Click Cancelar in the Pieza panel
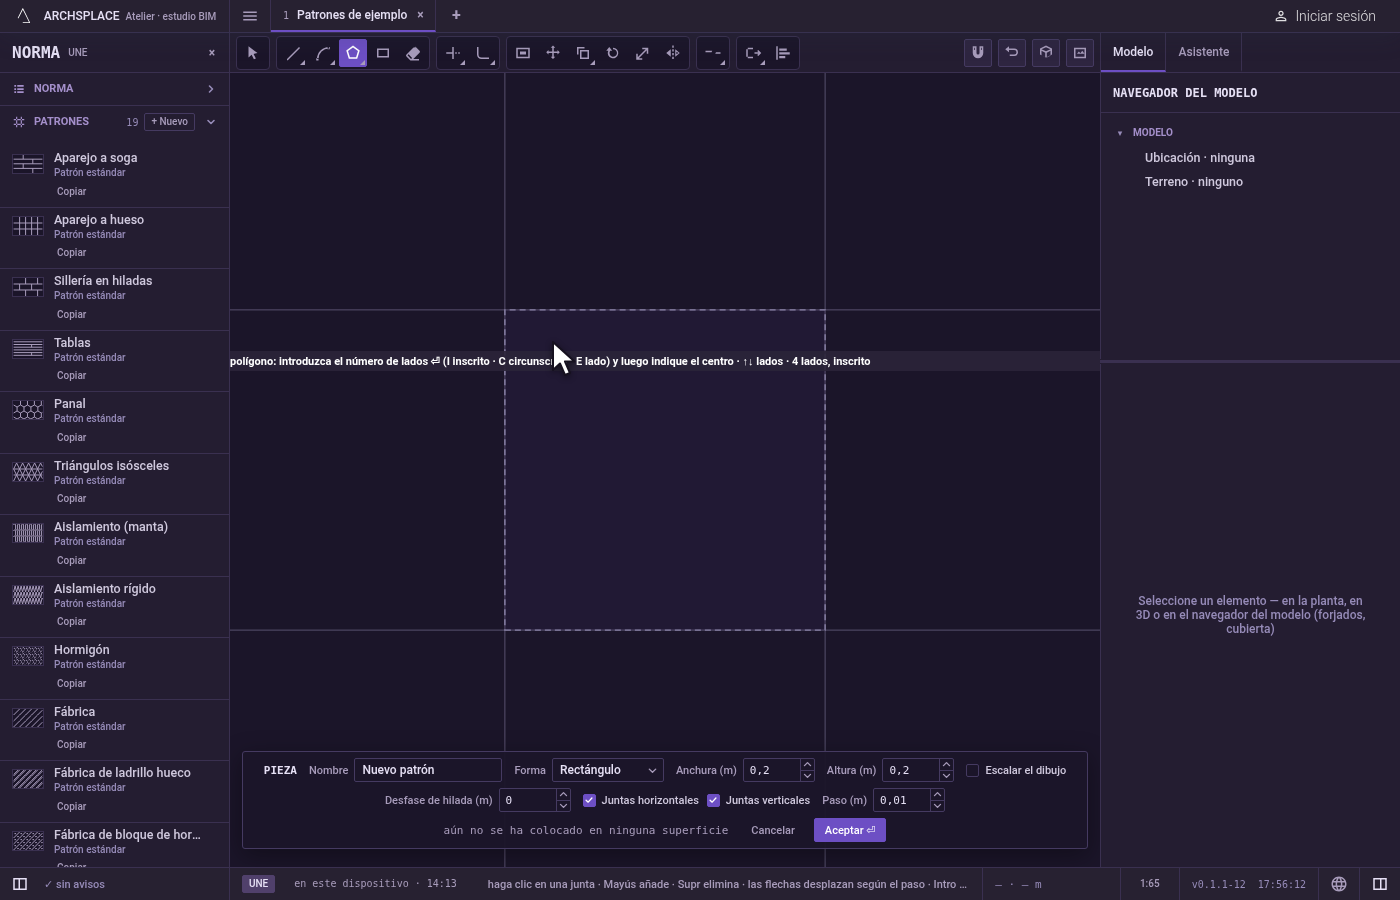This screenshot has height=900, width=1400. 773,830
